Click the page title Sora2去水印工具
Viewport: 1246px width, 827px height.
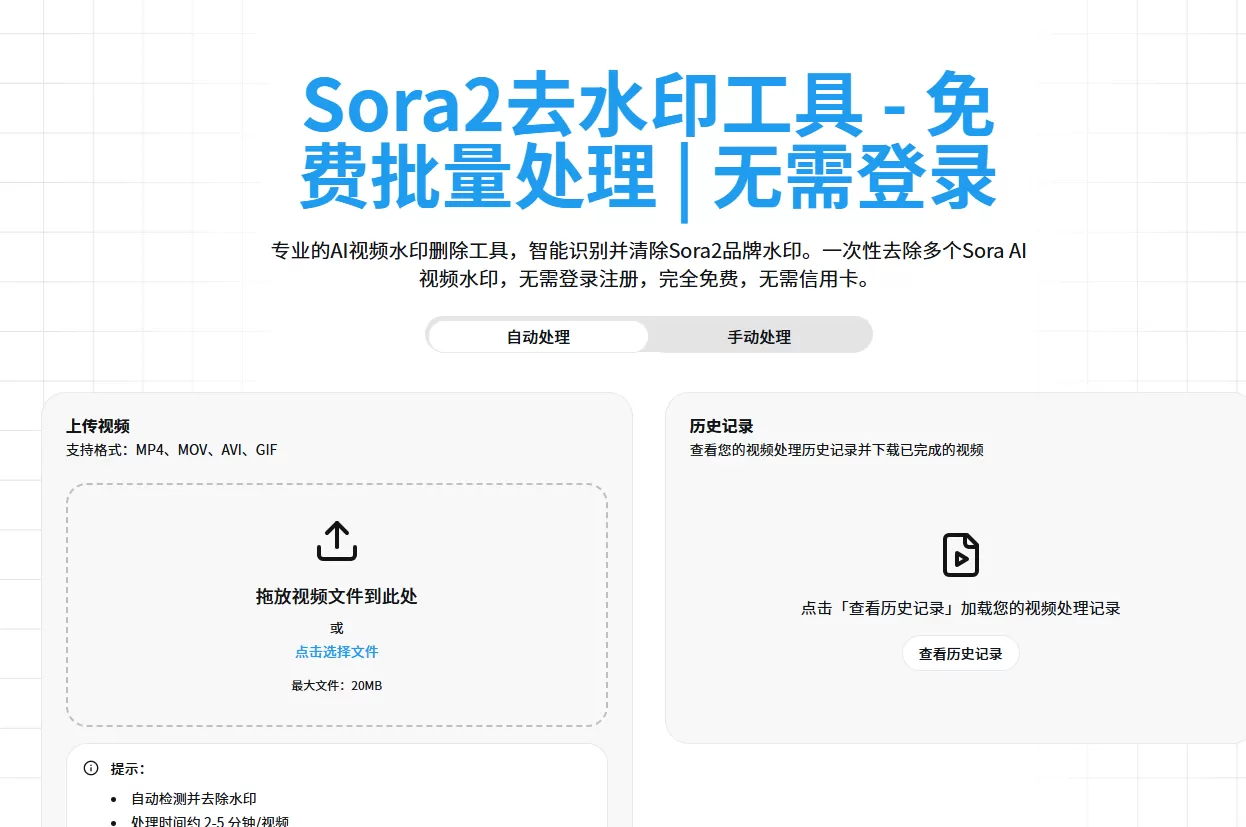[648, 140]
